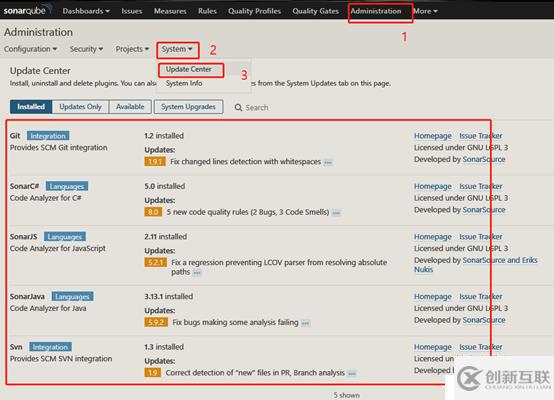Click the Git plugin name
This screenshot has height=400, width=554.
(15, 136)
